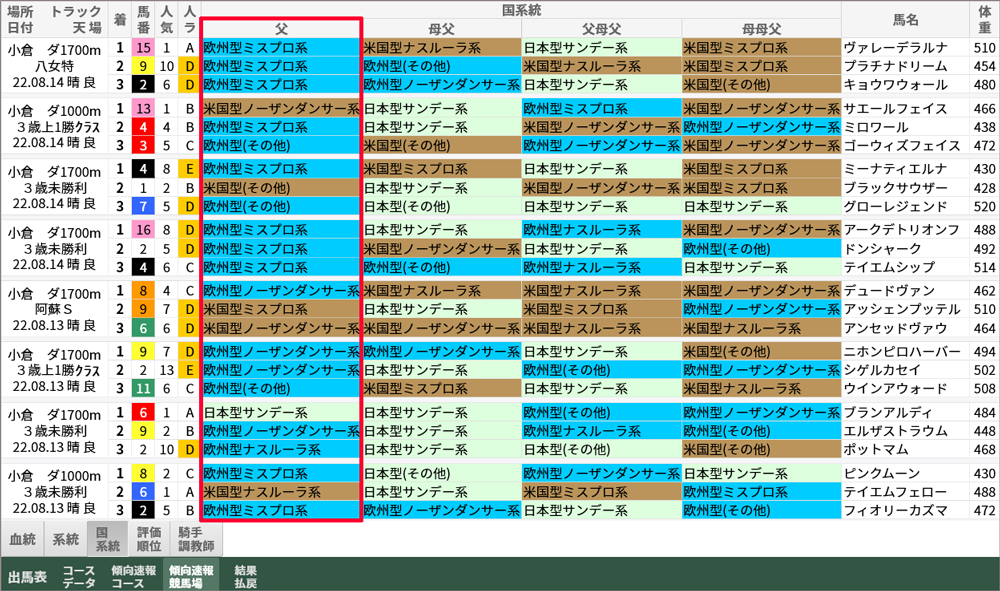1000x591 pixels.
Task: Open 結果払戻 in bottom navigation
Action: 246,576
